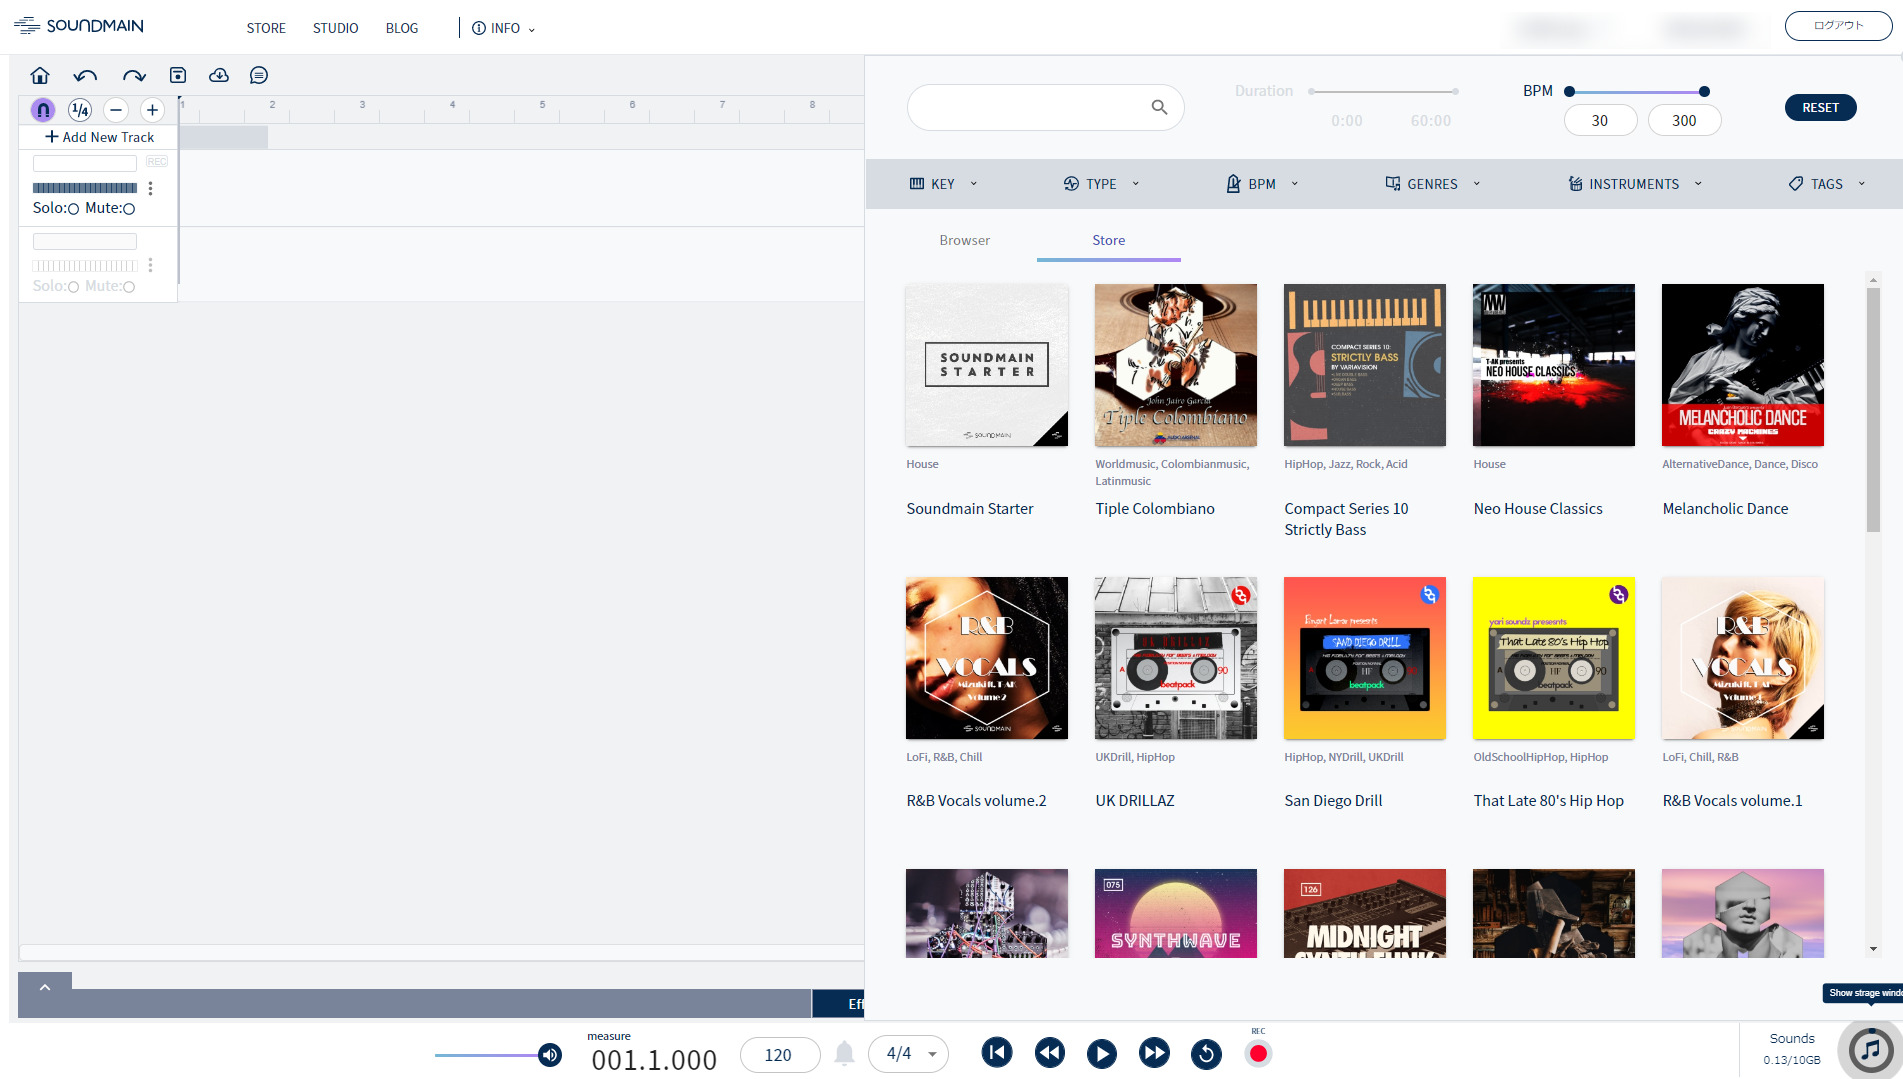Click the minimum BPM field showing 30

click(1600, 120)
